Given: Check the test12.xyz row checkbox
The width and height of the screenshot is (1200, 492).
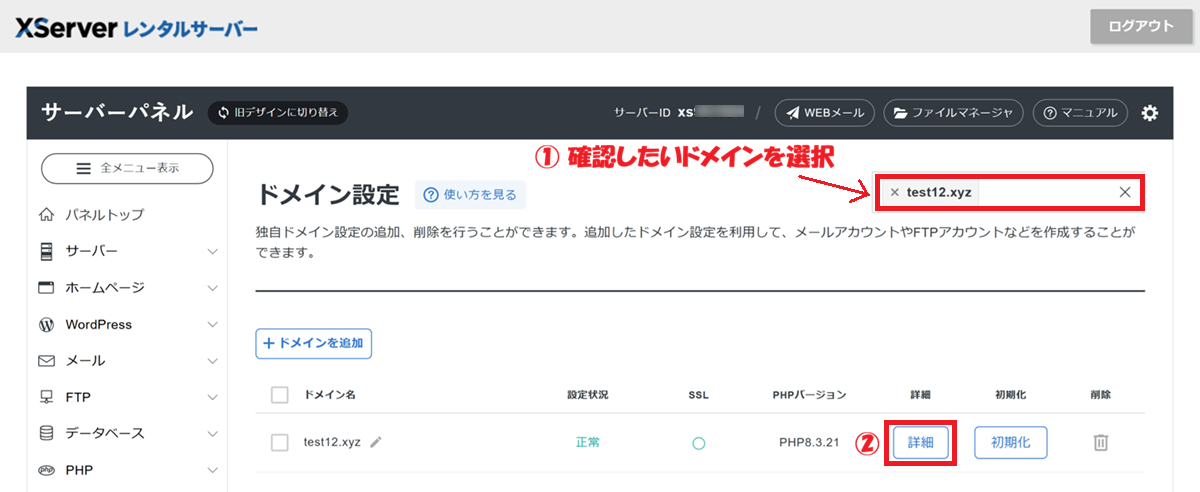Looking at the screenshot, I should 280,442.
